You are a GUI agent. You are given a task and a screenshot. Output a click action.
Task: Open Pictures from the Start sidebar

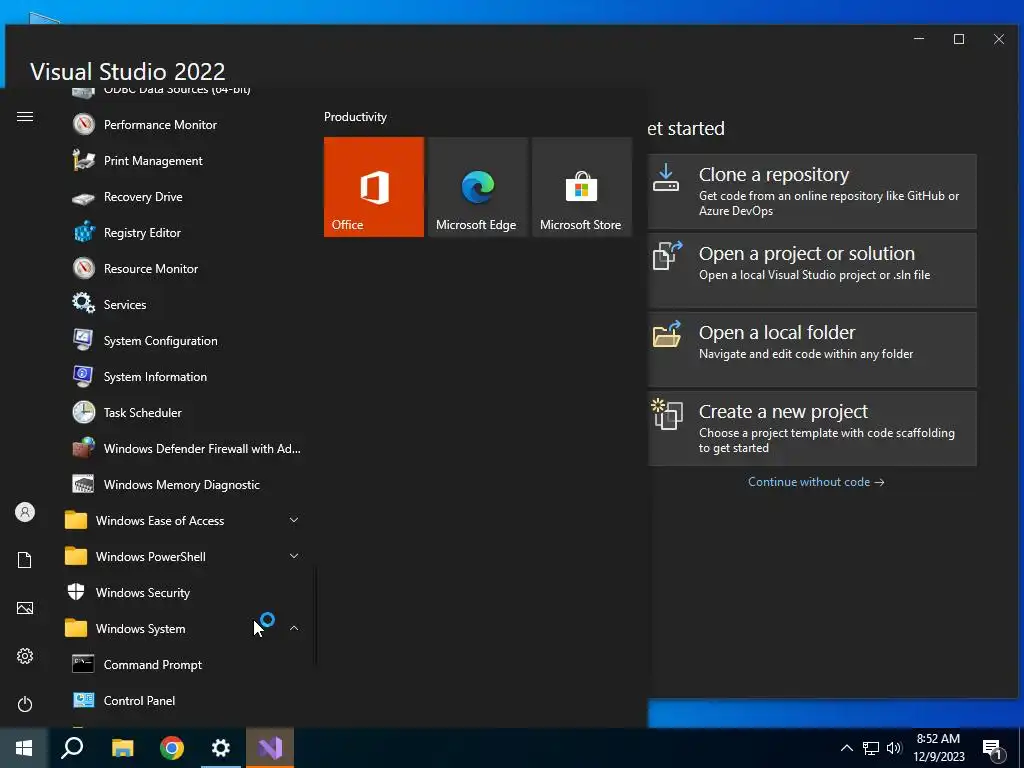click(x=25, y=608)
